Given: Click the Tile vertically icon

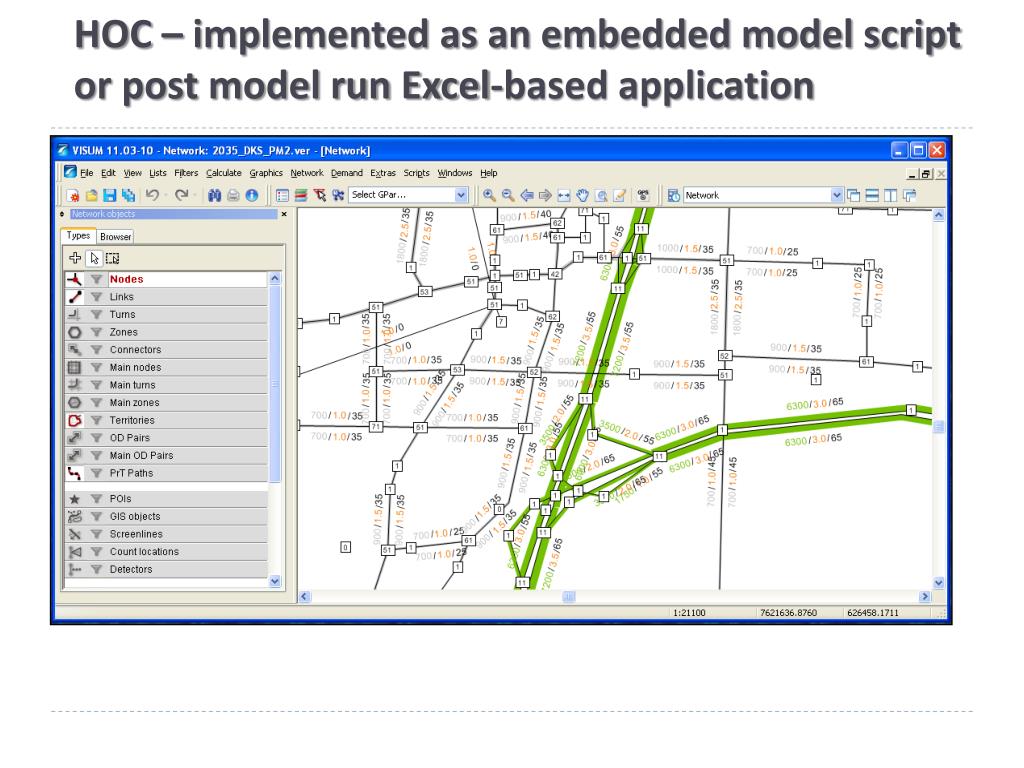Looking at the screenshot, I should click(x=890, y=195).
